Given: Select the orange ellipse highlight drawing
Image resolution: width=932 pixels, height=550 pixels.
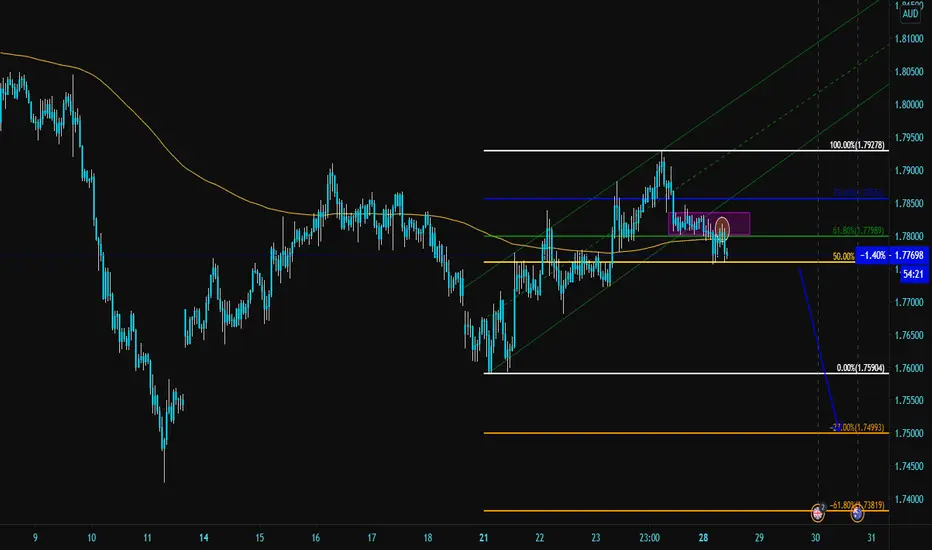Looking at the screenshot, I should tap(722, 229).
